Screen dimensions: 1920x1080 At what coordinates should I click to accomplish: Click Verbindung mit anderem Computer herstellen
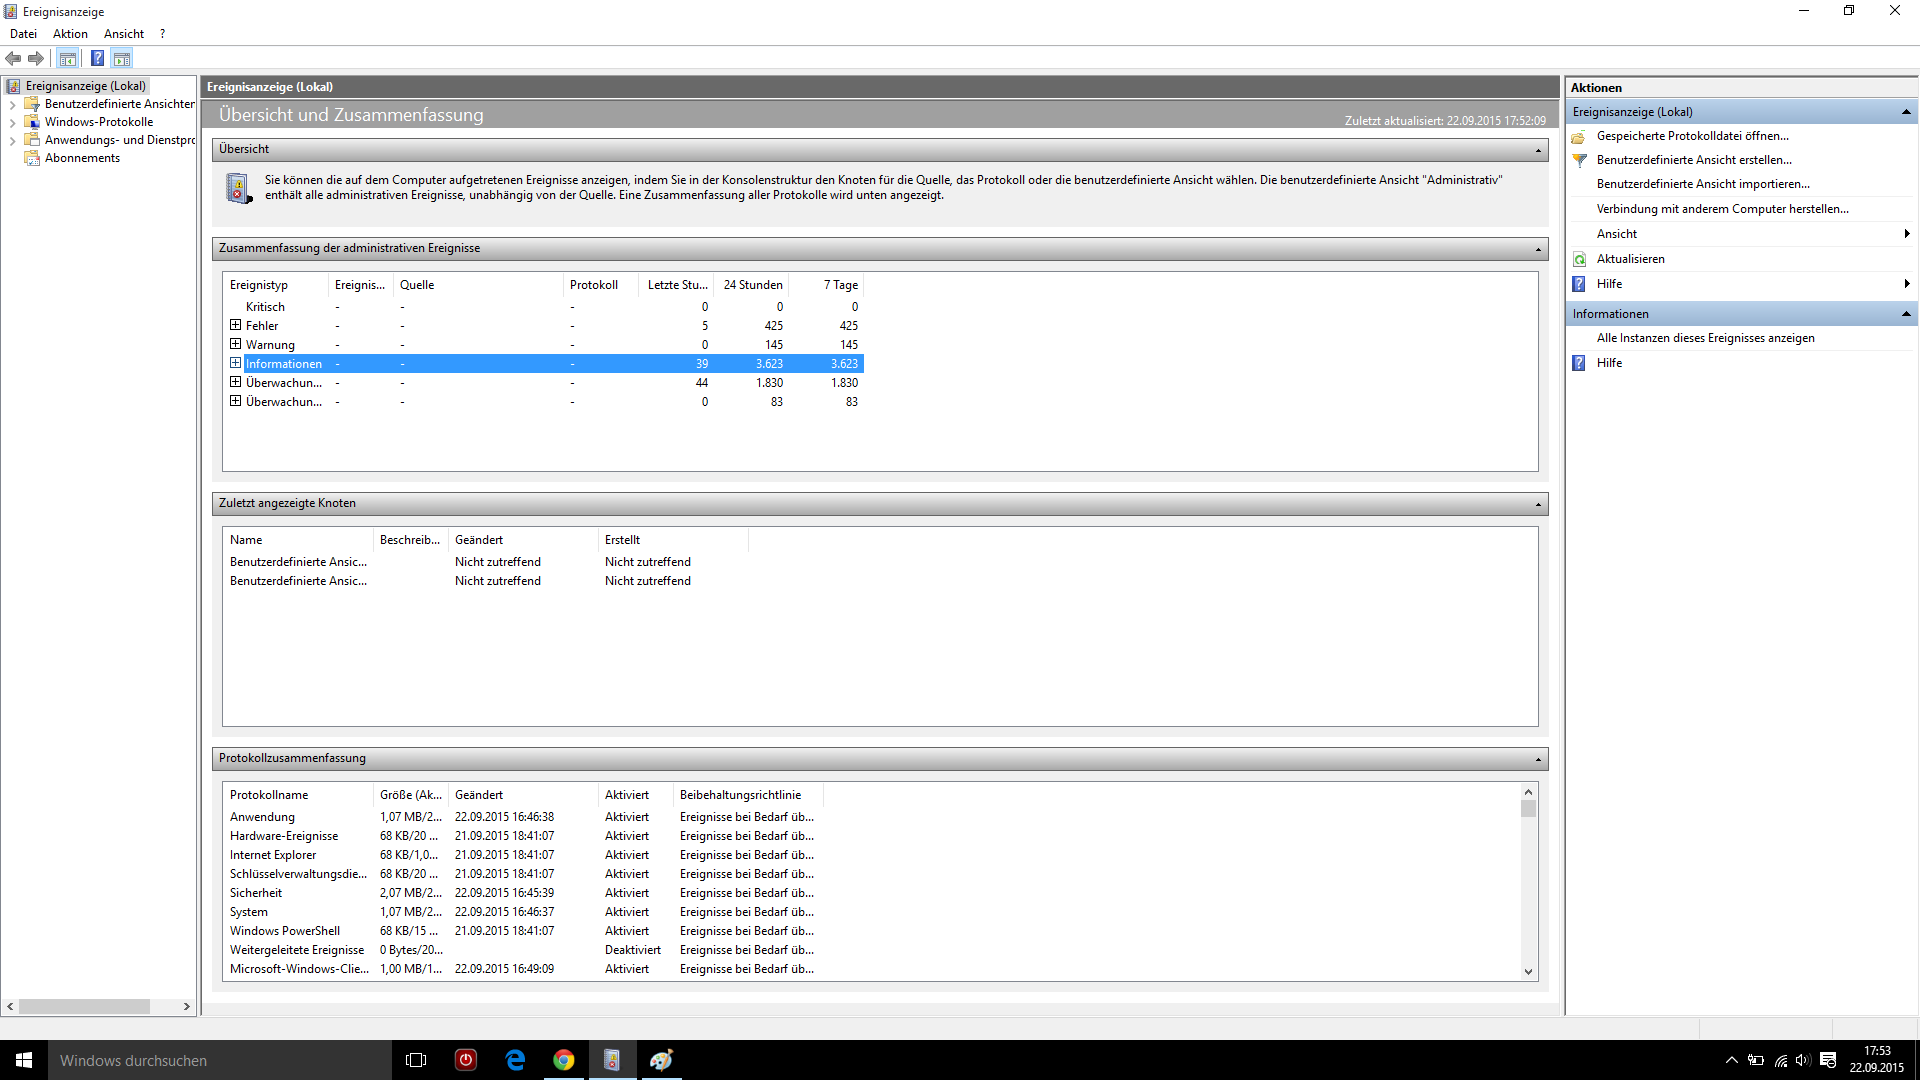pos(1722,209)
